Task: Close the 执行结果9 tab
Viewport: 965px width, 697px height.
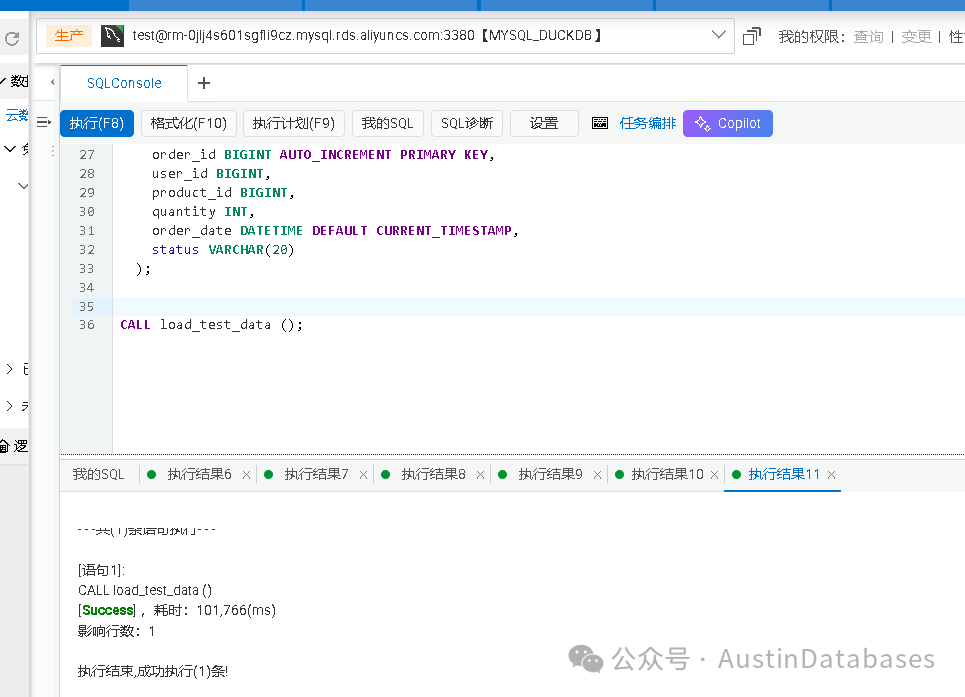Action: pos(597,475)
